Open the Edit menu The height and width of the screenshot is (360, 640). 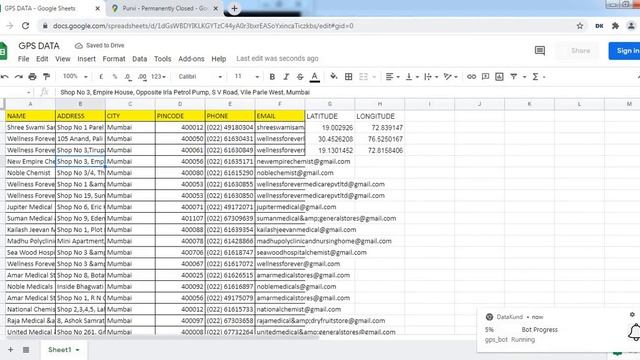[x=42, y=59]
